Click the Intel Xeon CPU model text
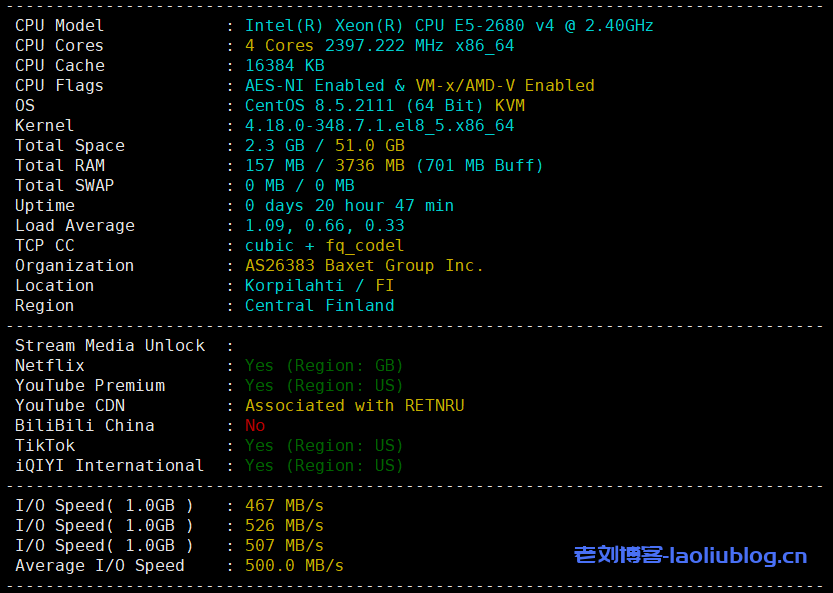833x593 pixels. click(x=449, y=26)
